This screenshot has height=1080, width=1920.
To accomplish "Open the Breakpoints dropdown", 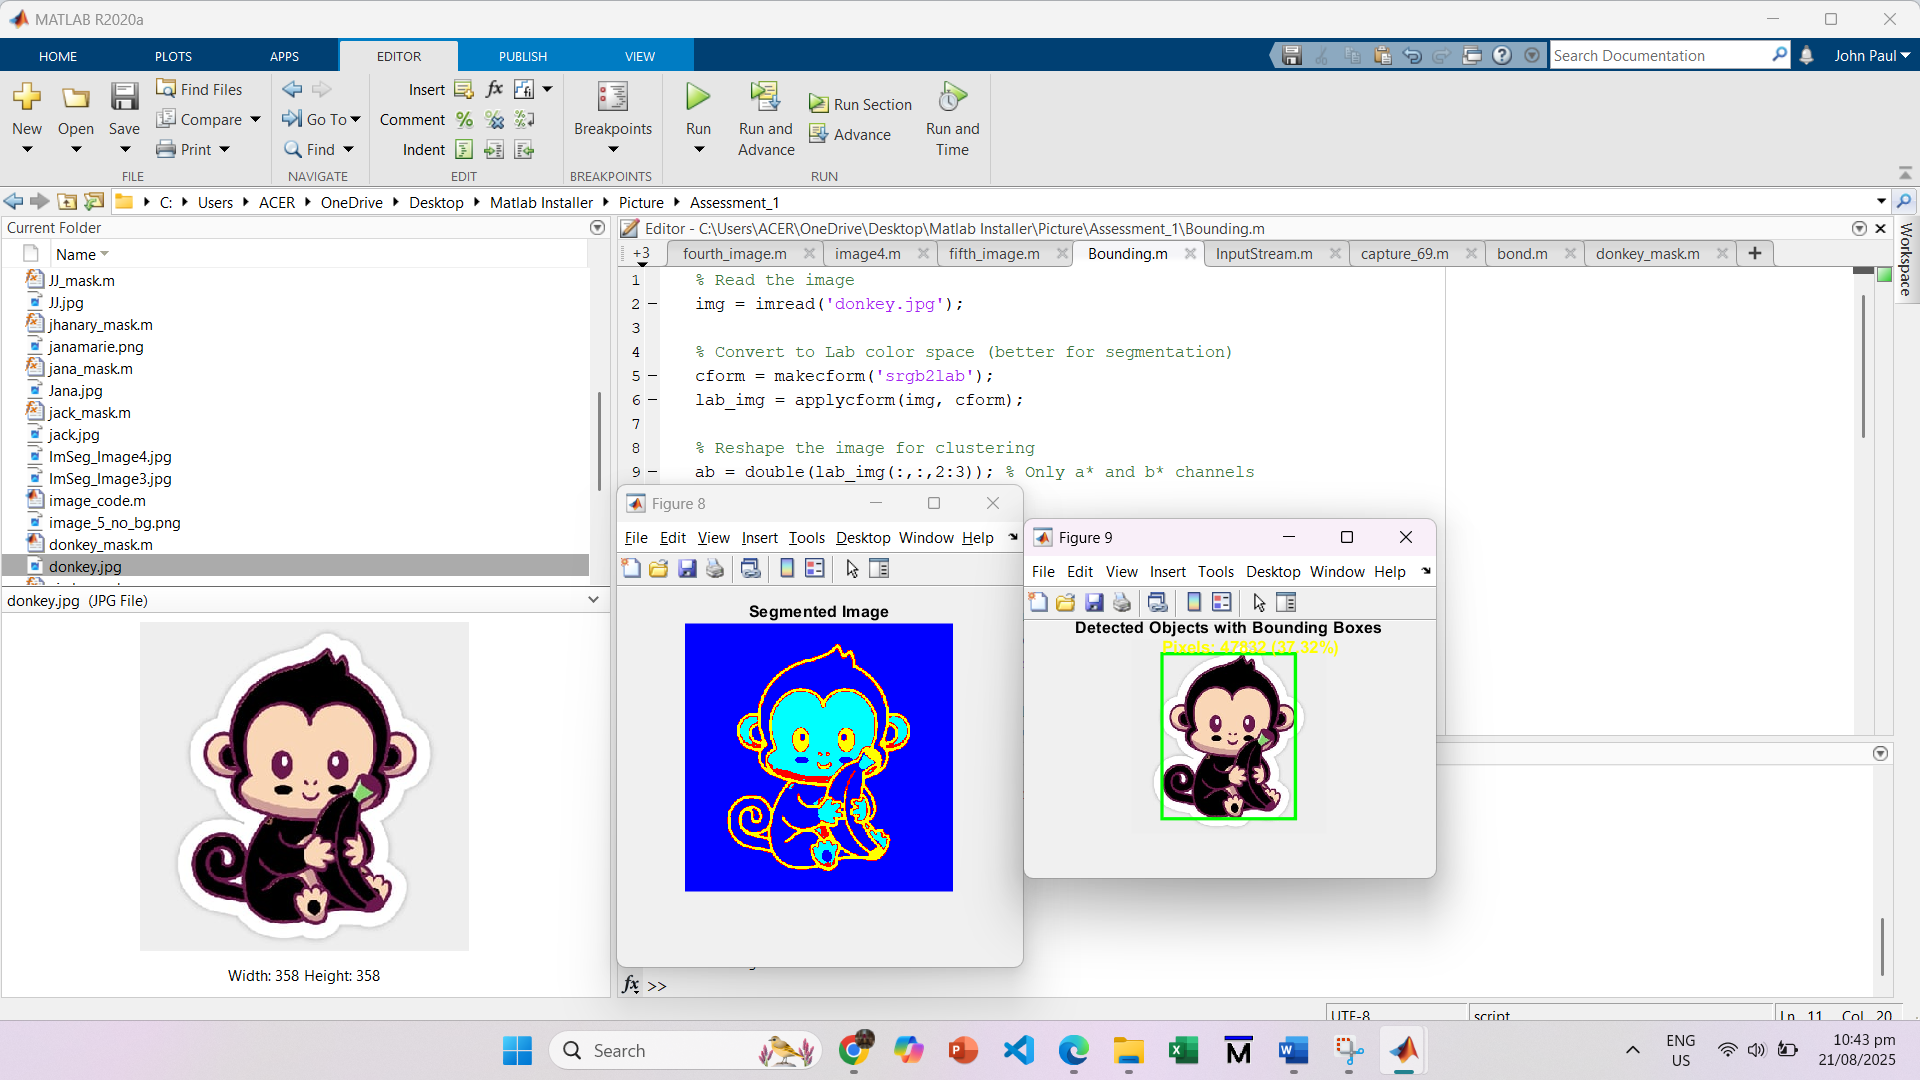I will [613, 150].
